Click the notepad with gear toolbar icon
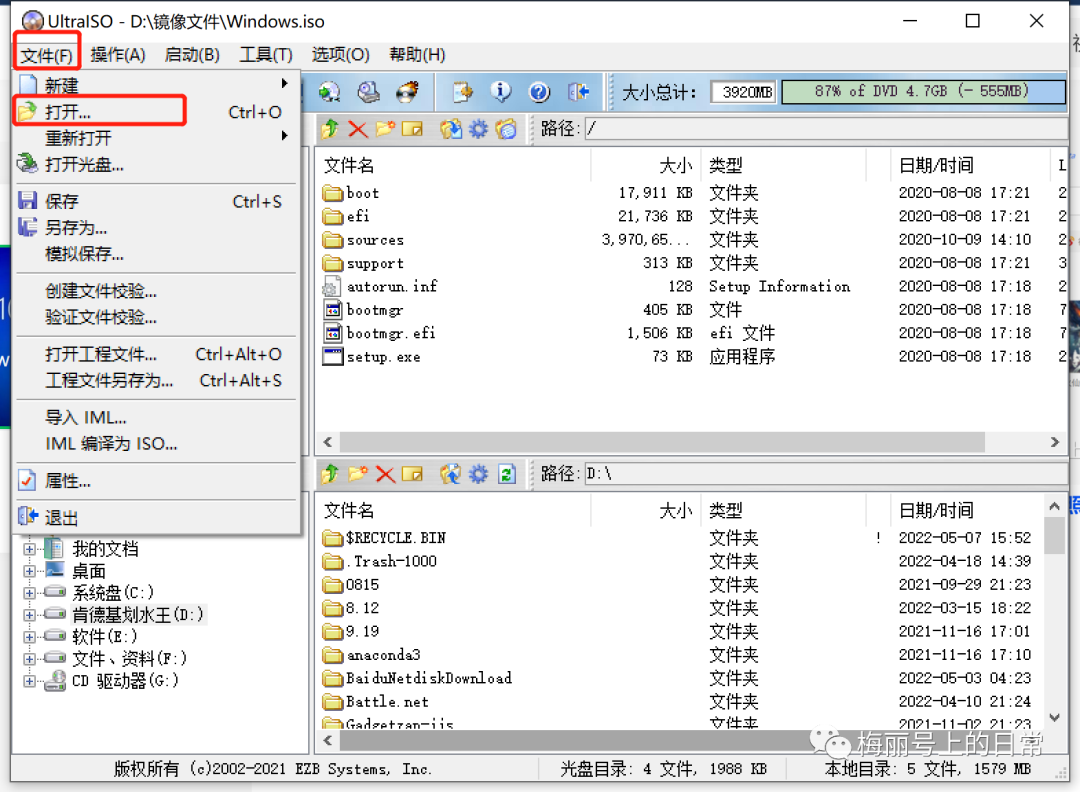This screenshot has width=1080, height=792. (x=463, y=92)
